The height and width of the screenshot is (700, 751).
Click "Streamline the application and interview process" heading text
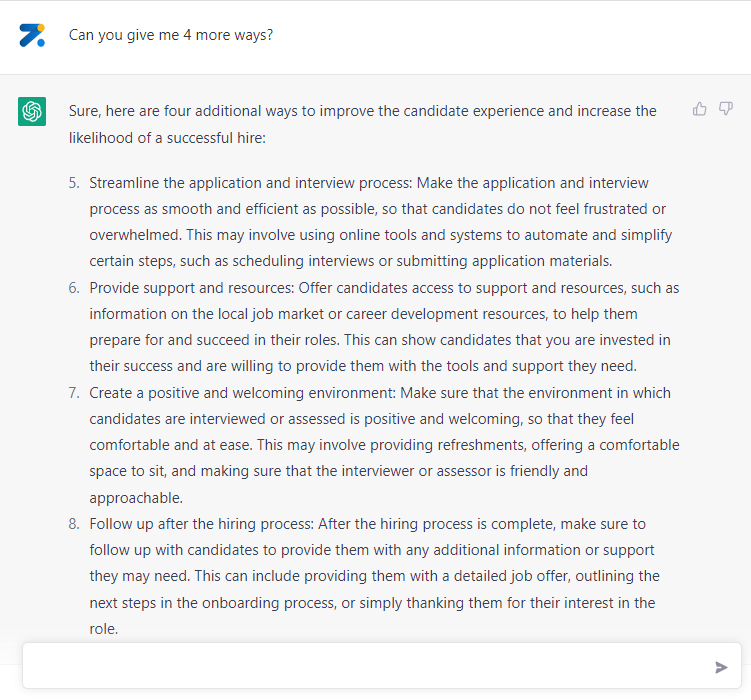click(250, 183)
